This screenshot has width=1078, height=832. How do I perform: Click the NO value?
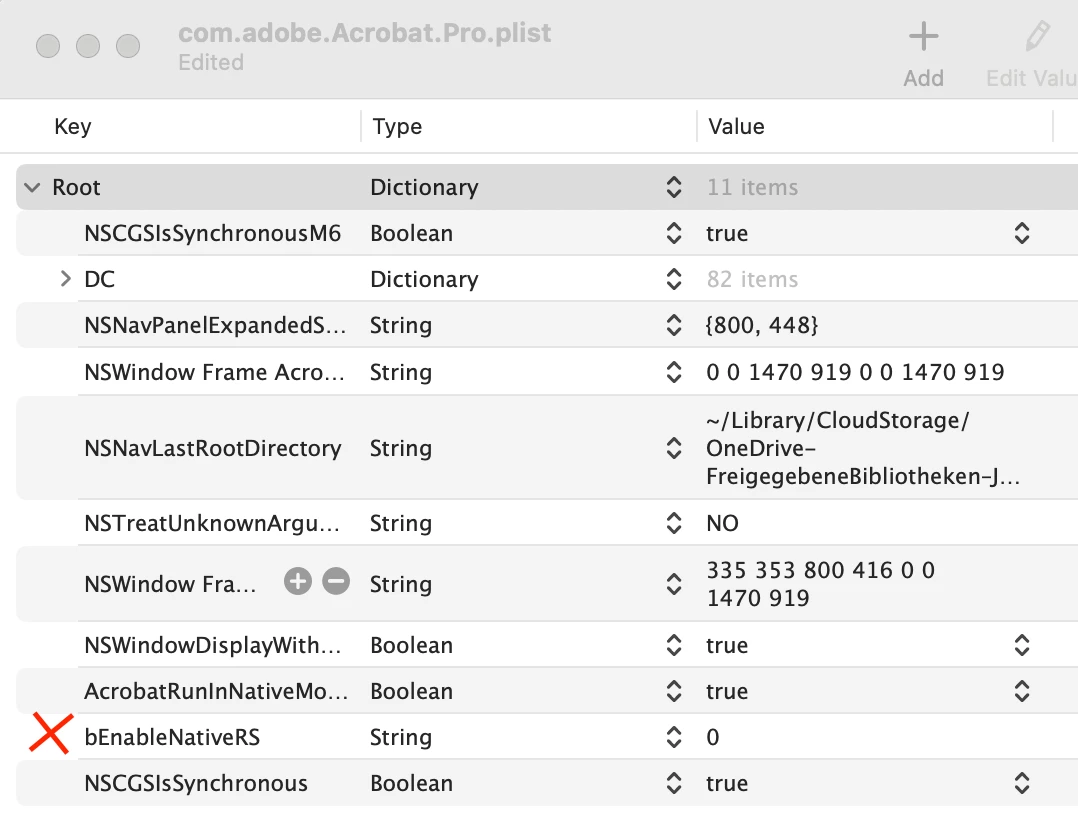723,523
